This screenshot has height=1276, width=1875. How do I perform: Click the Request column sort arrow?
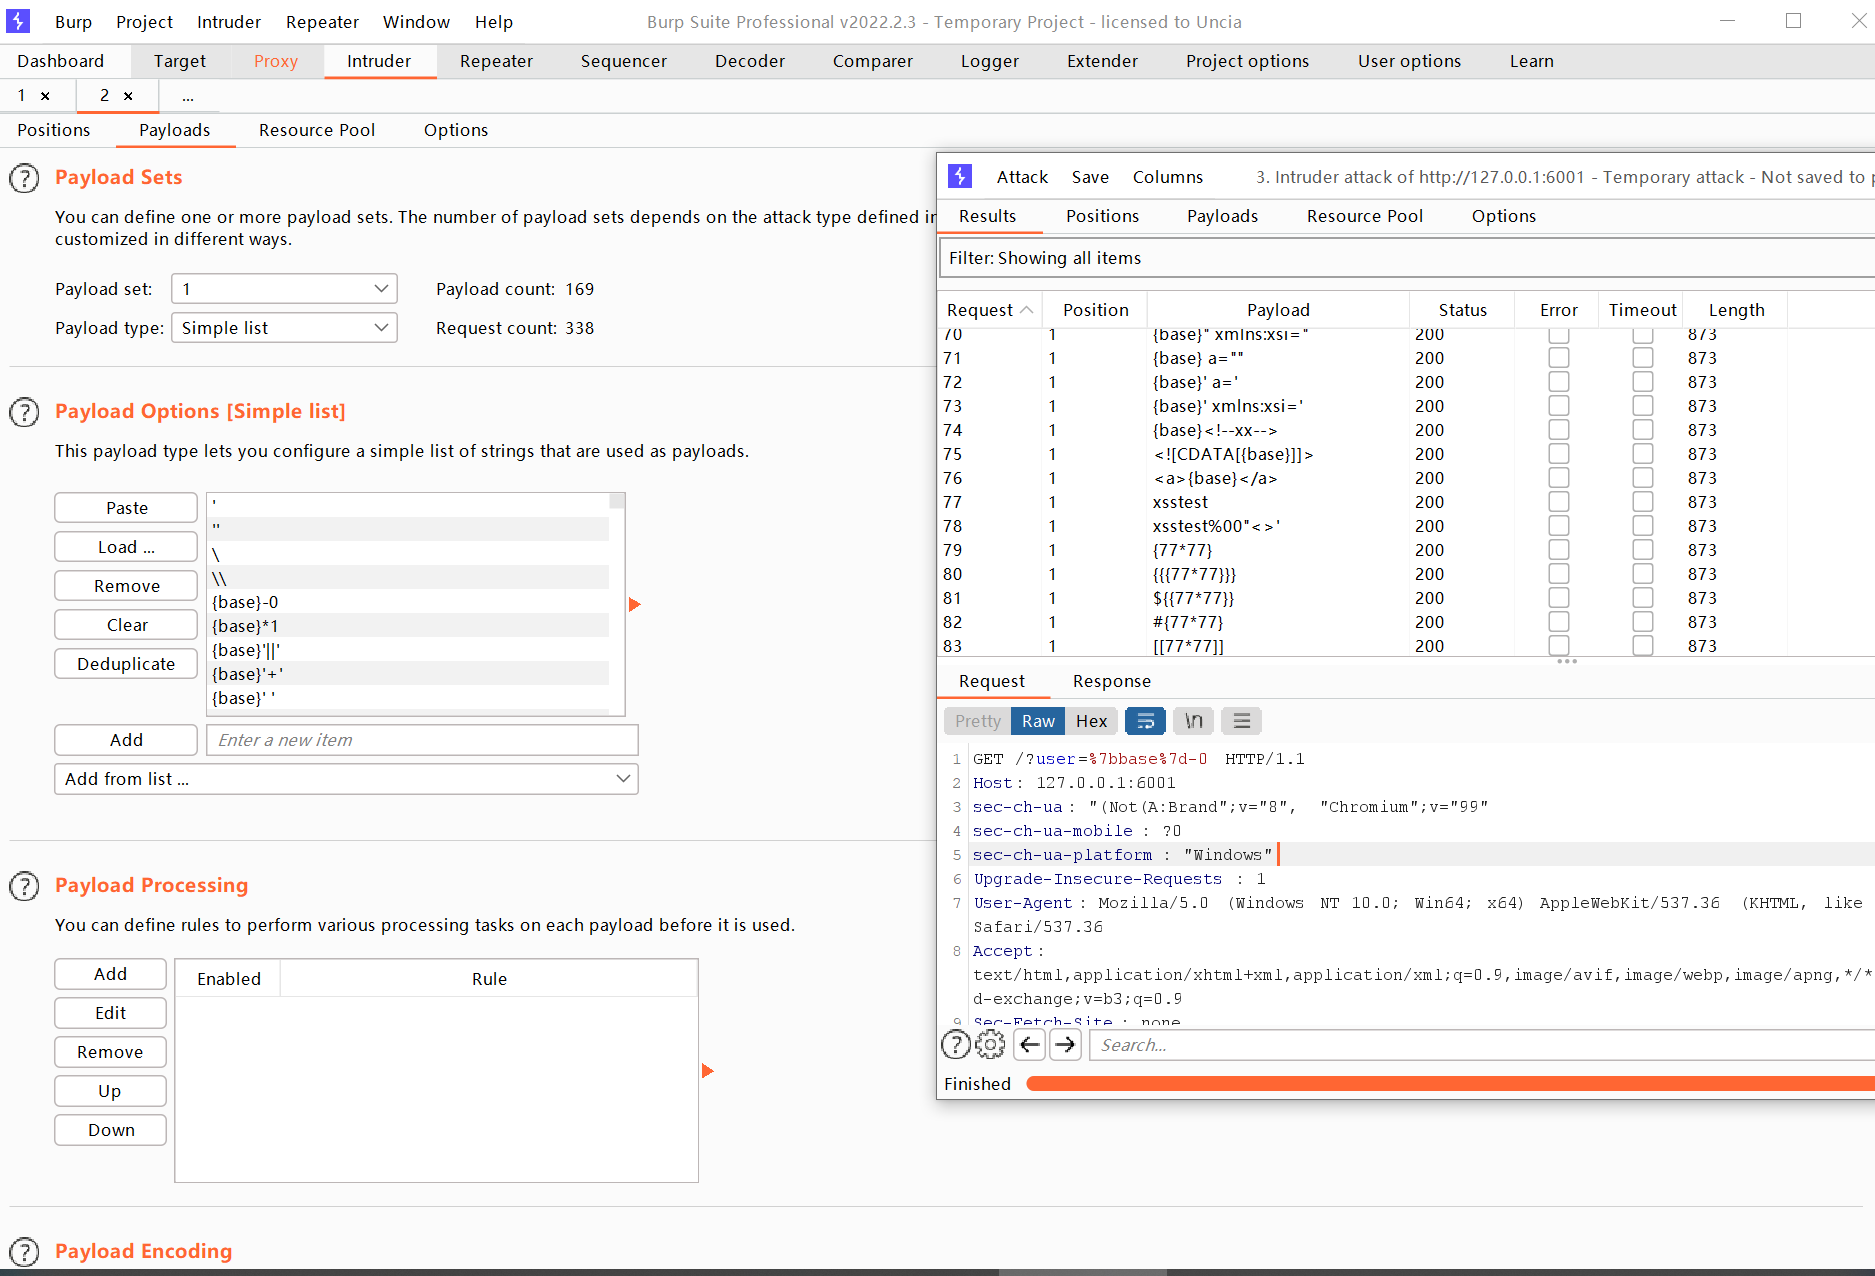click(1027, 310)
